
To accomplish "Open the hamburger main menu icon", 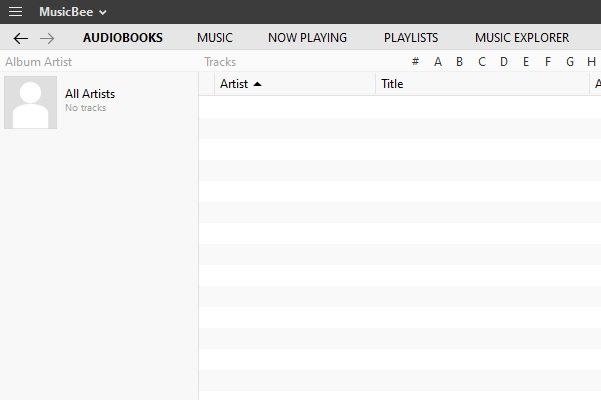I will (x=15, y=11).
